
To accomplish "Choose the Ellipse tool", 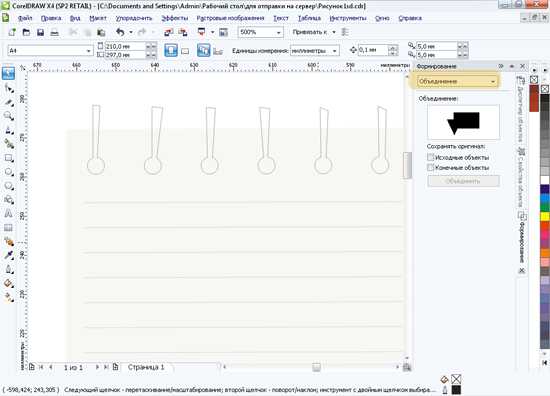I will 8,172.
